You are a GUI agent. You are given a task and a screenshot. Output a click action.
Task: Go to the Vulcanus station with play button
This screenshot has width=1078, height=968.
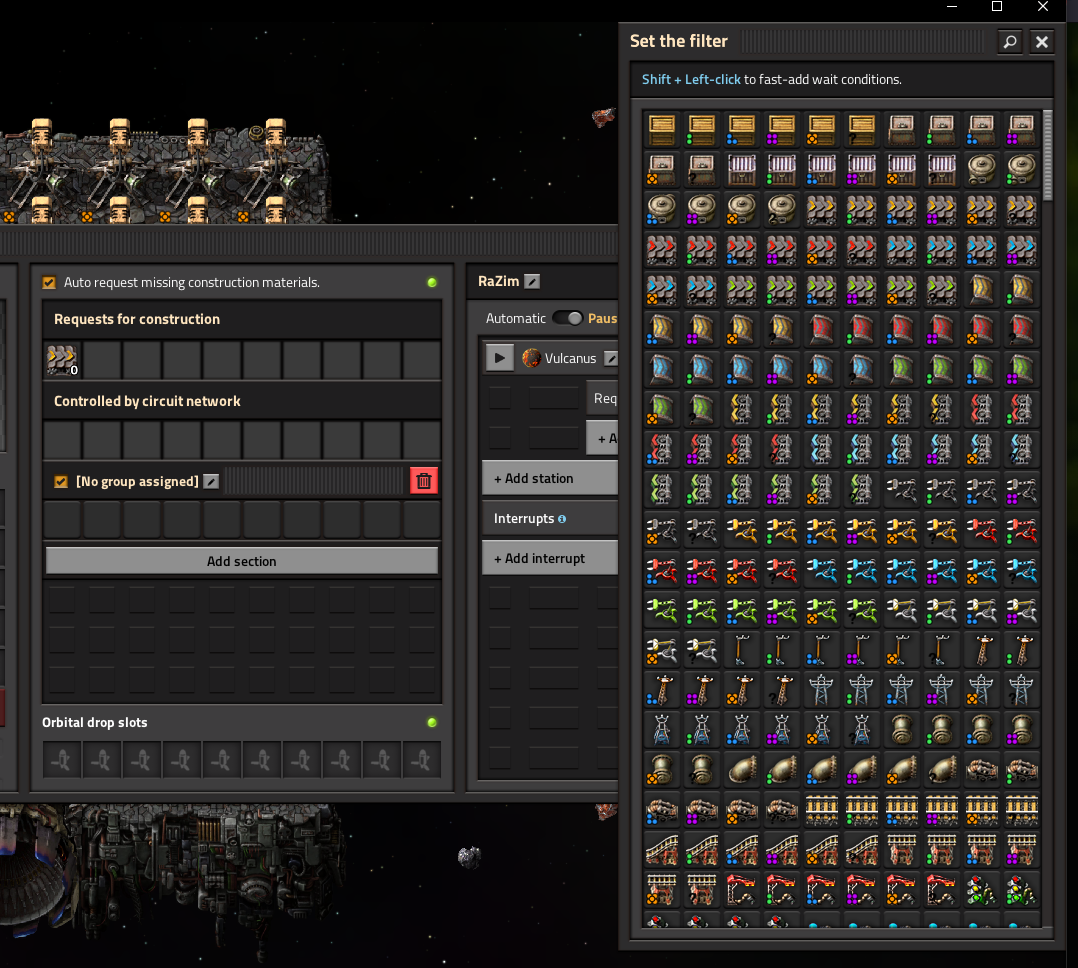pyautogui.click(x=500, y=358)
